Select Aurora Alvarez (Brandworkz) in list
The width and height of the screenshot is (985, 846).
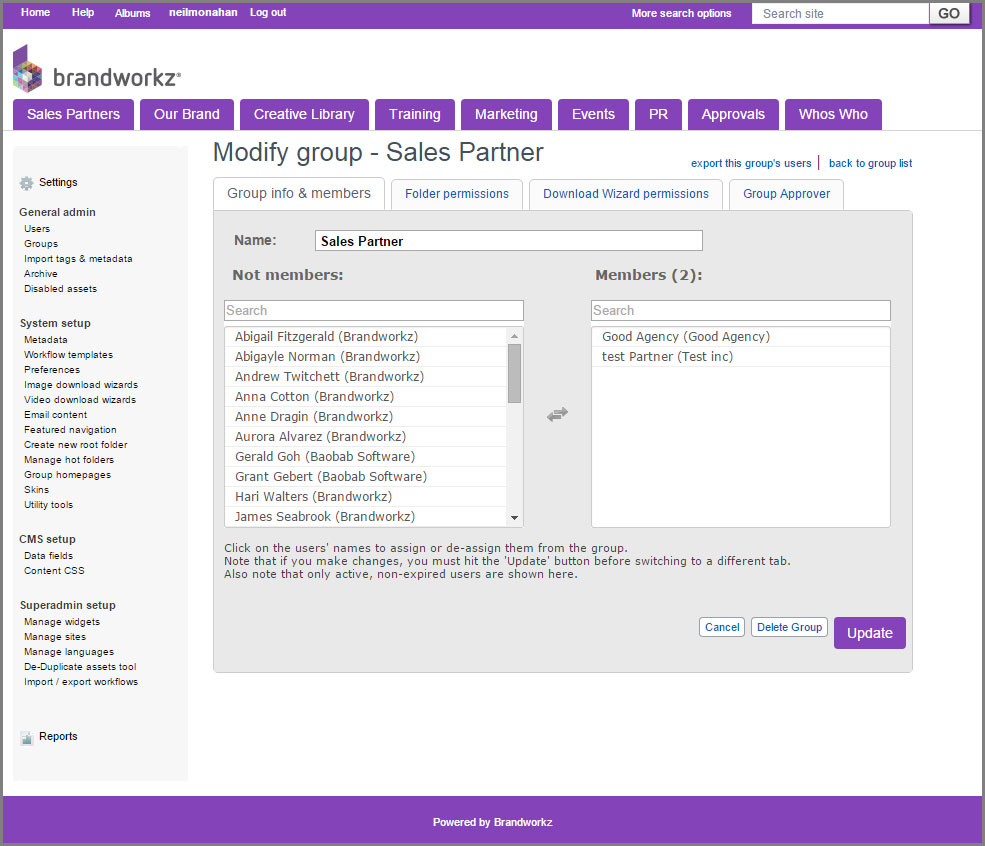click(x=366, y=437)
